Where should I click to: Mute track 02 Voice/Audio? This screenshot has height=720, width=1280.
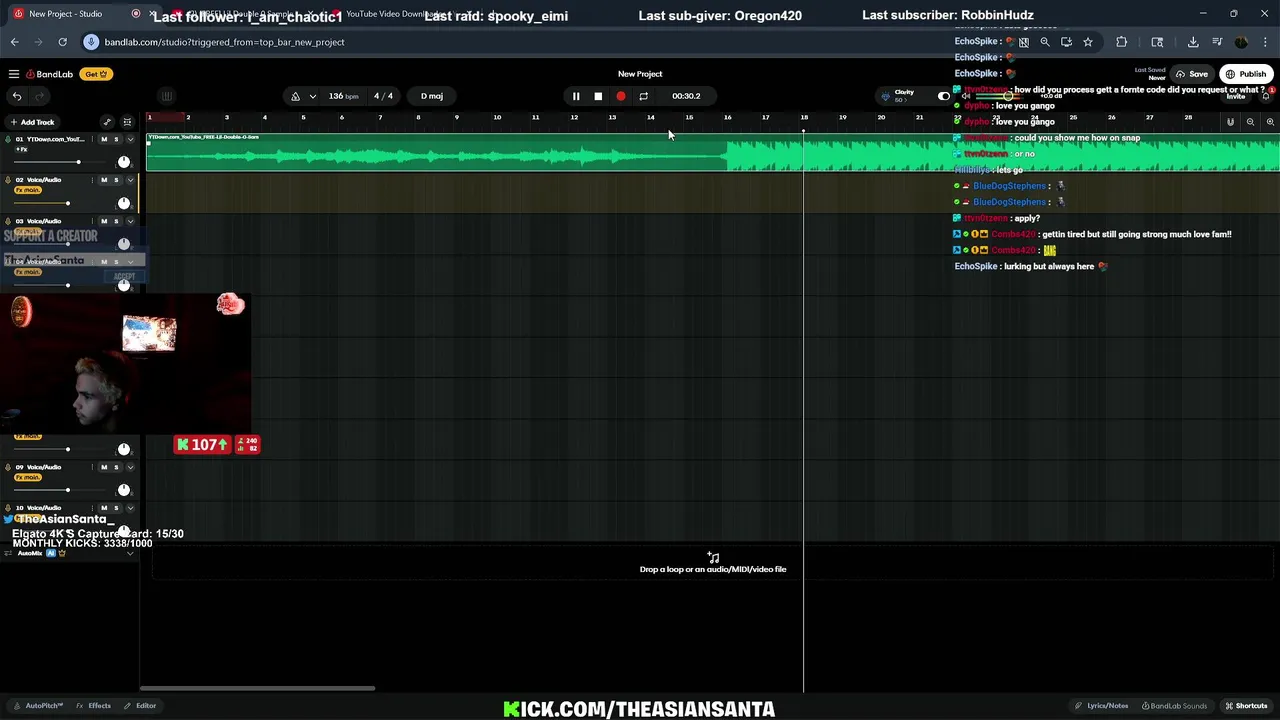pyautogui.click(x=104, y=180)
